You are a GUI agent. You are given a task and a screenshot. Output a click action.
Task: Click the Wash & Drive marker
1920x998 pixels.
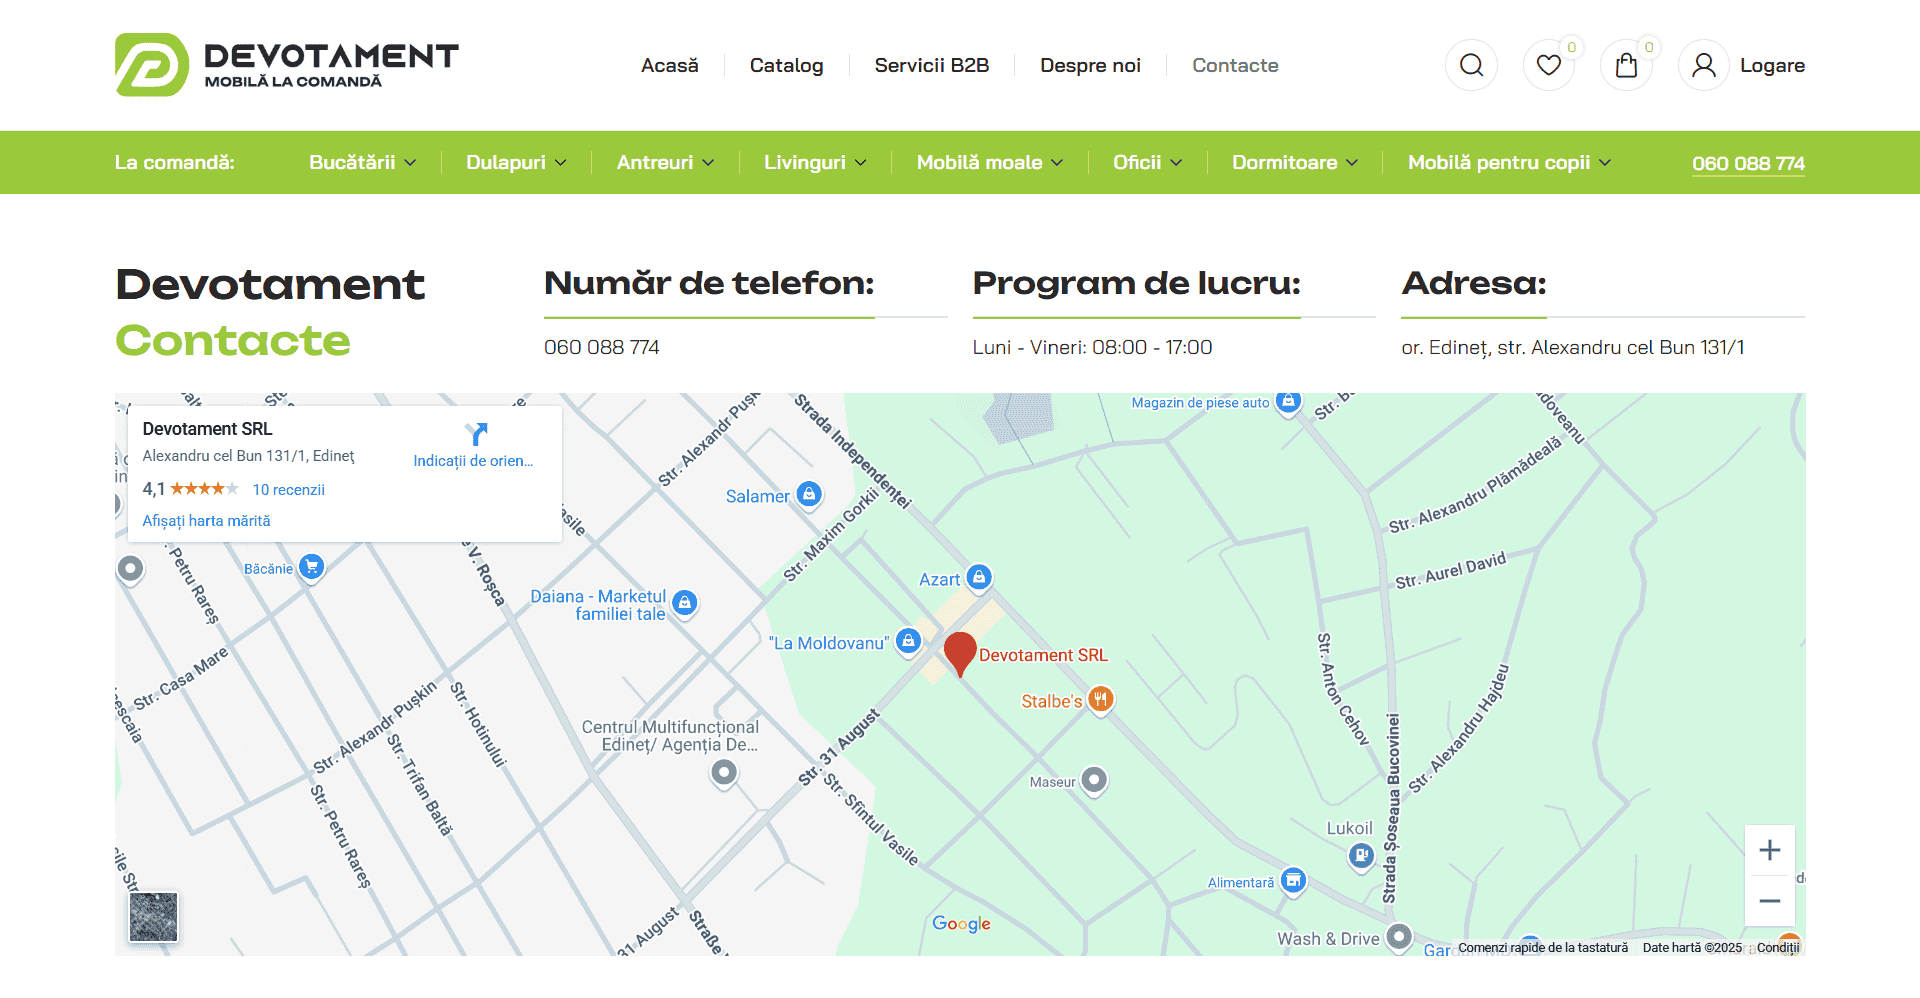pyautogui.click(x=1399, y=937)
